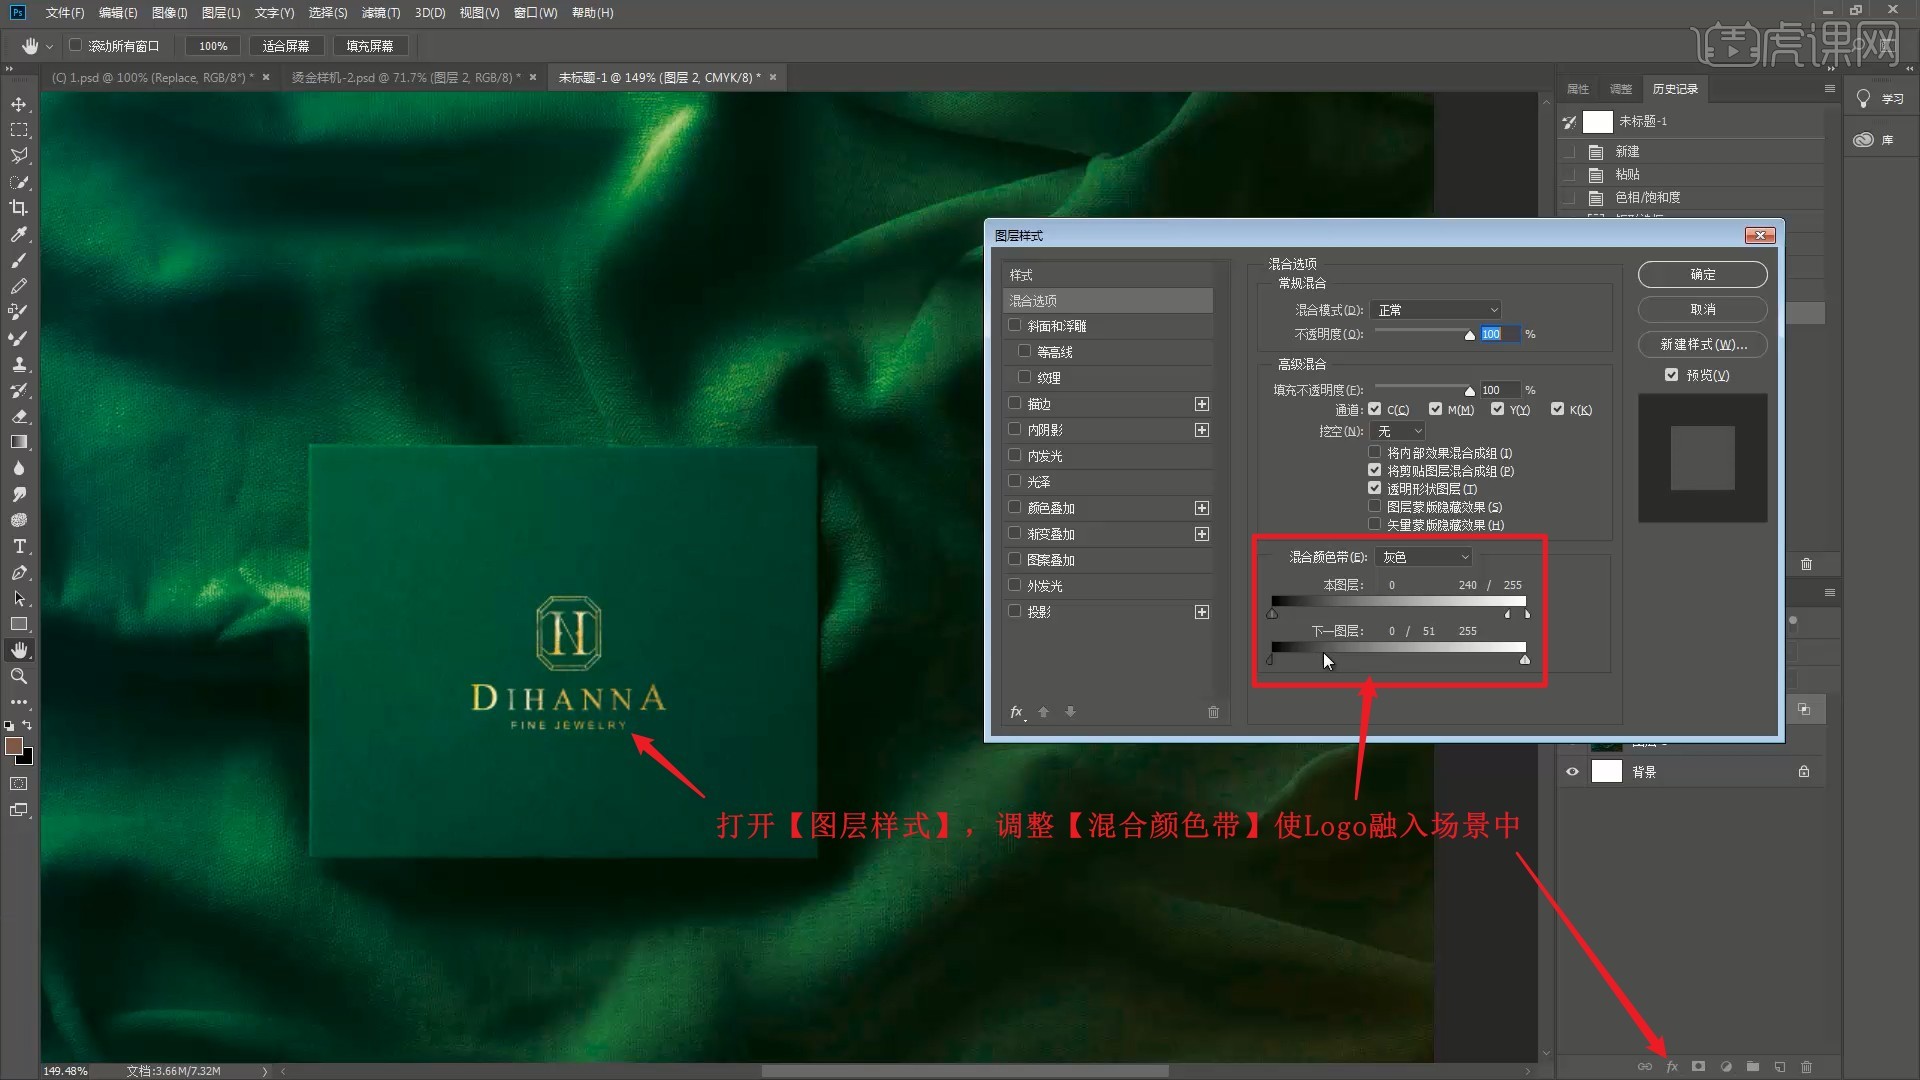This screenshot has height=1080, width=1920.
Task: Open the Hand tool preset picker arrow
Action: [49, 47]
